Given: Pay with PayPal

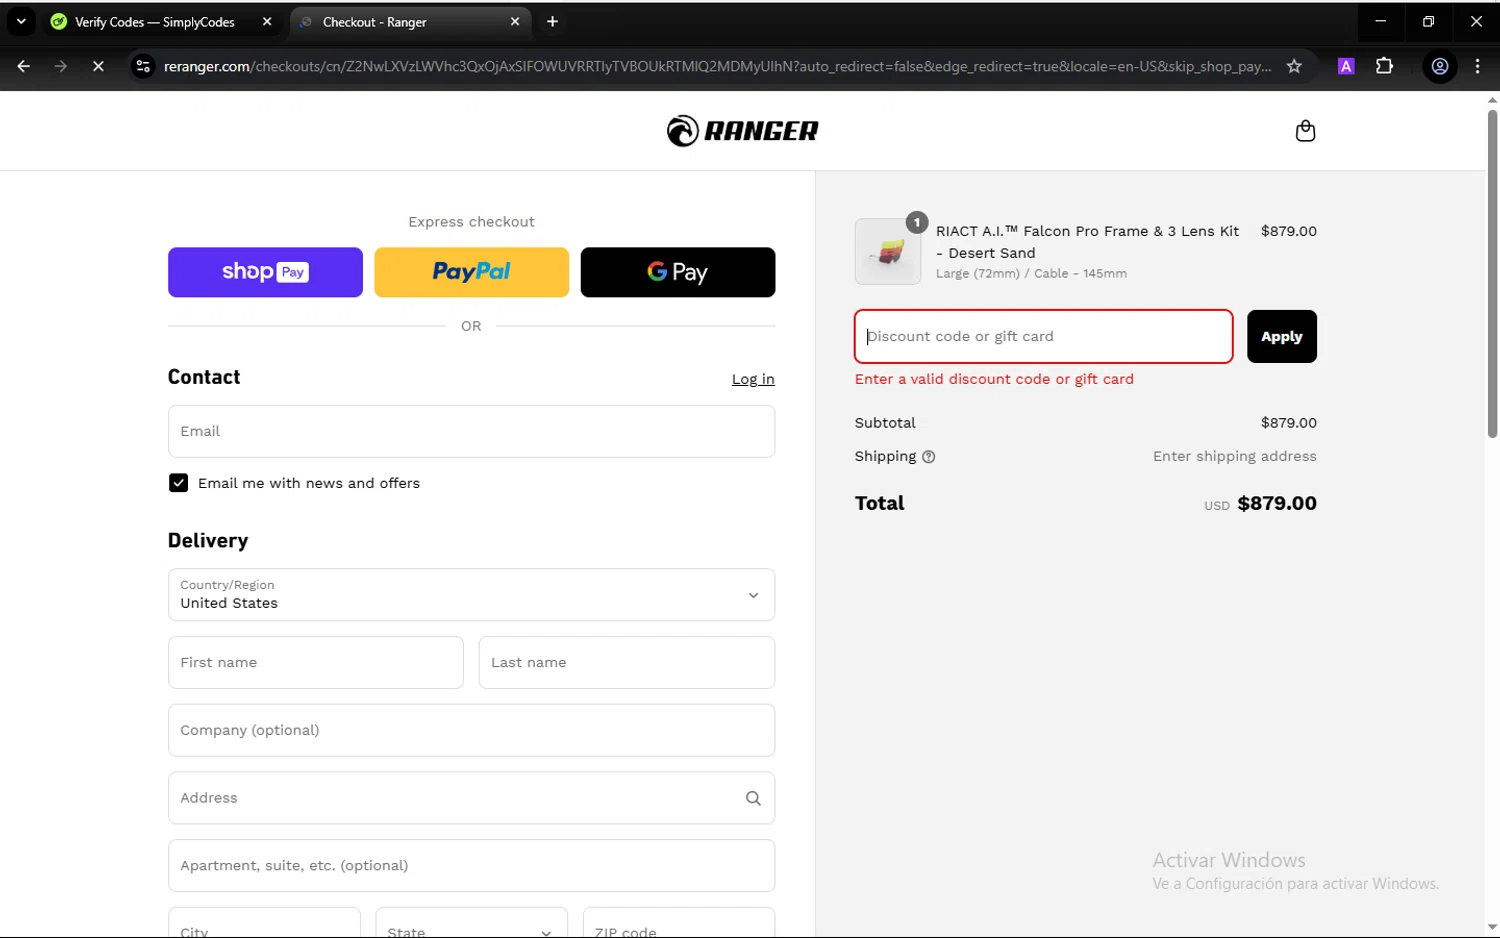Looking at the screenshot, I should click(x=471, y=272).
